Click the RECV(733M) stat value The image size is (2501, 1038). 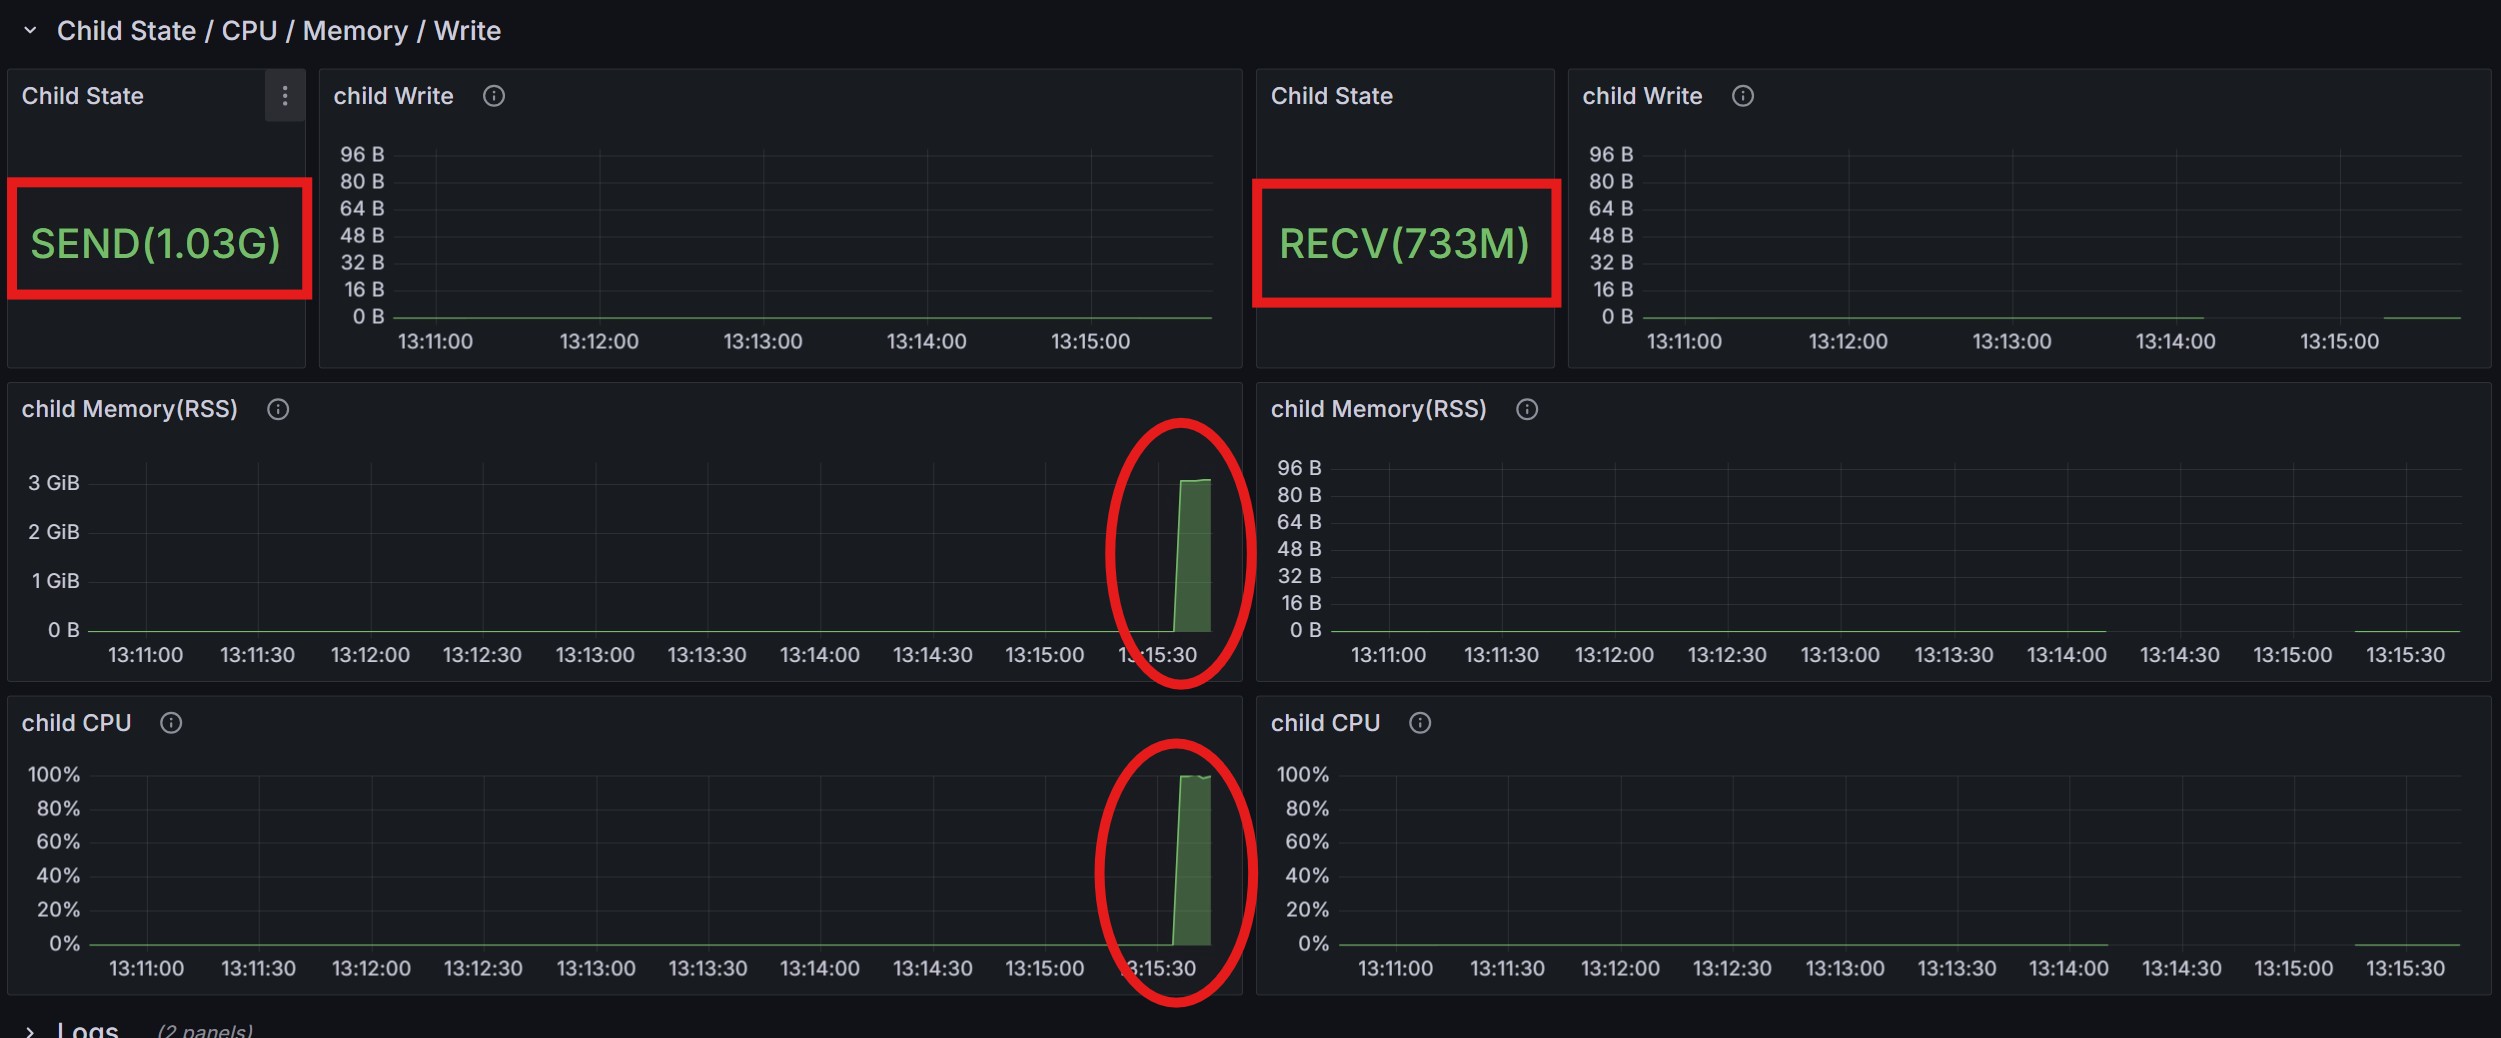click(x=1404, y=243)
